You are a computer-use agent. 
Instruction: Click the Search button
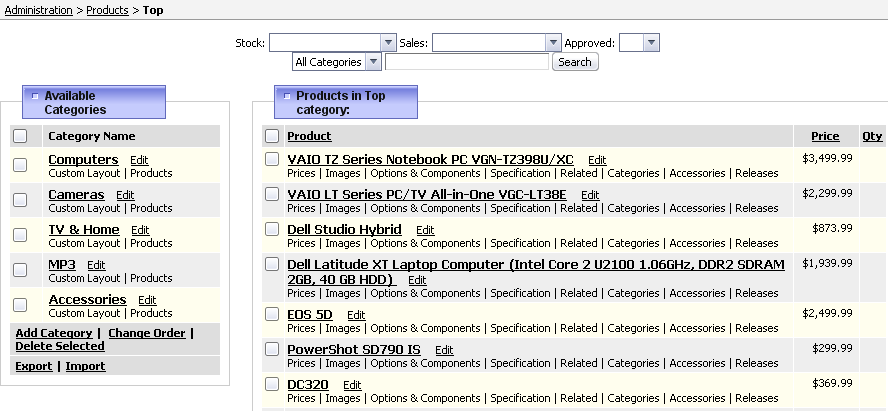pyautogui.click(x=575, y=62)
